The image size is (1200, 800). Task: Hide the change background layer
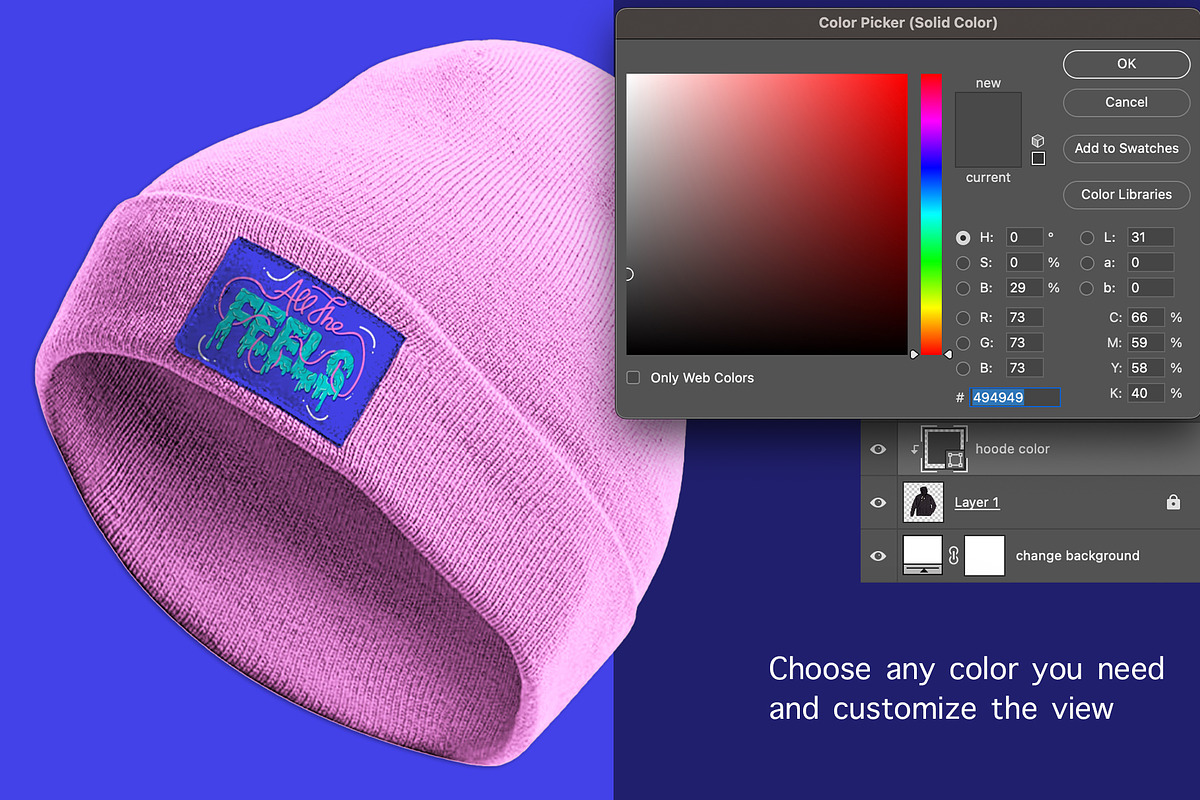point(878,555)
